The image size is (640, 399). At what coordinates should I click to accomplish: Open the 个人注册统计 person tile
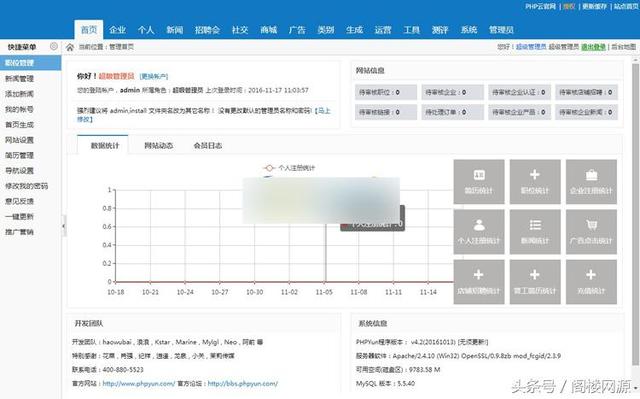[x=479, y=232]
